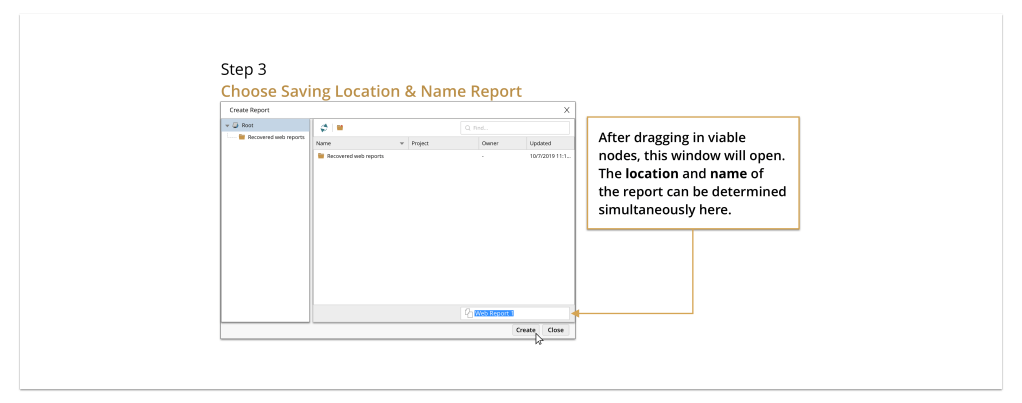Image resolution: width=1022 pixels, height=403 pixels.
Task: Open the Name column dropdown arrow
Action: (x=402, y=144)
